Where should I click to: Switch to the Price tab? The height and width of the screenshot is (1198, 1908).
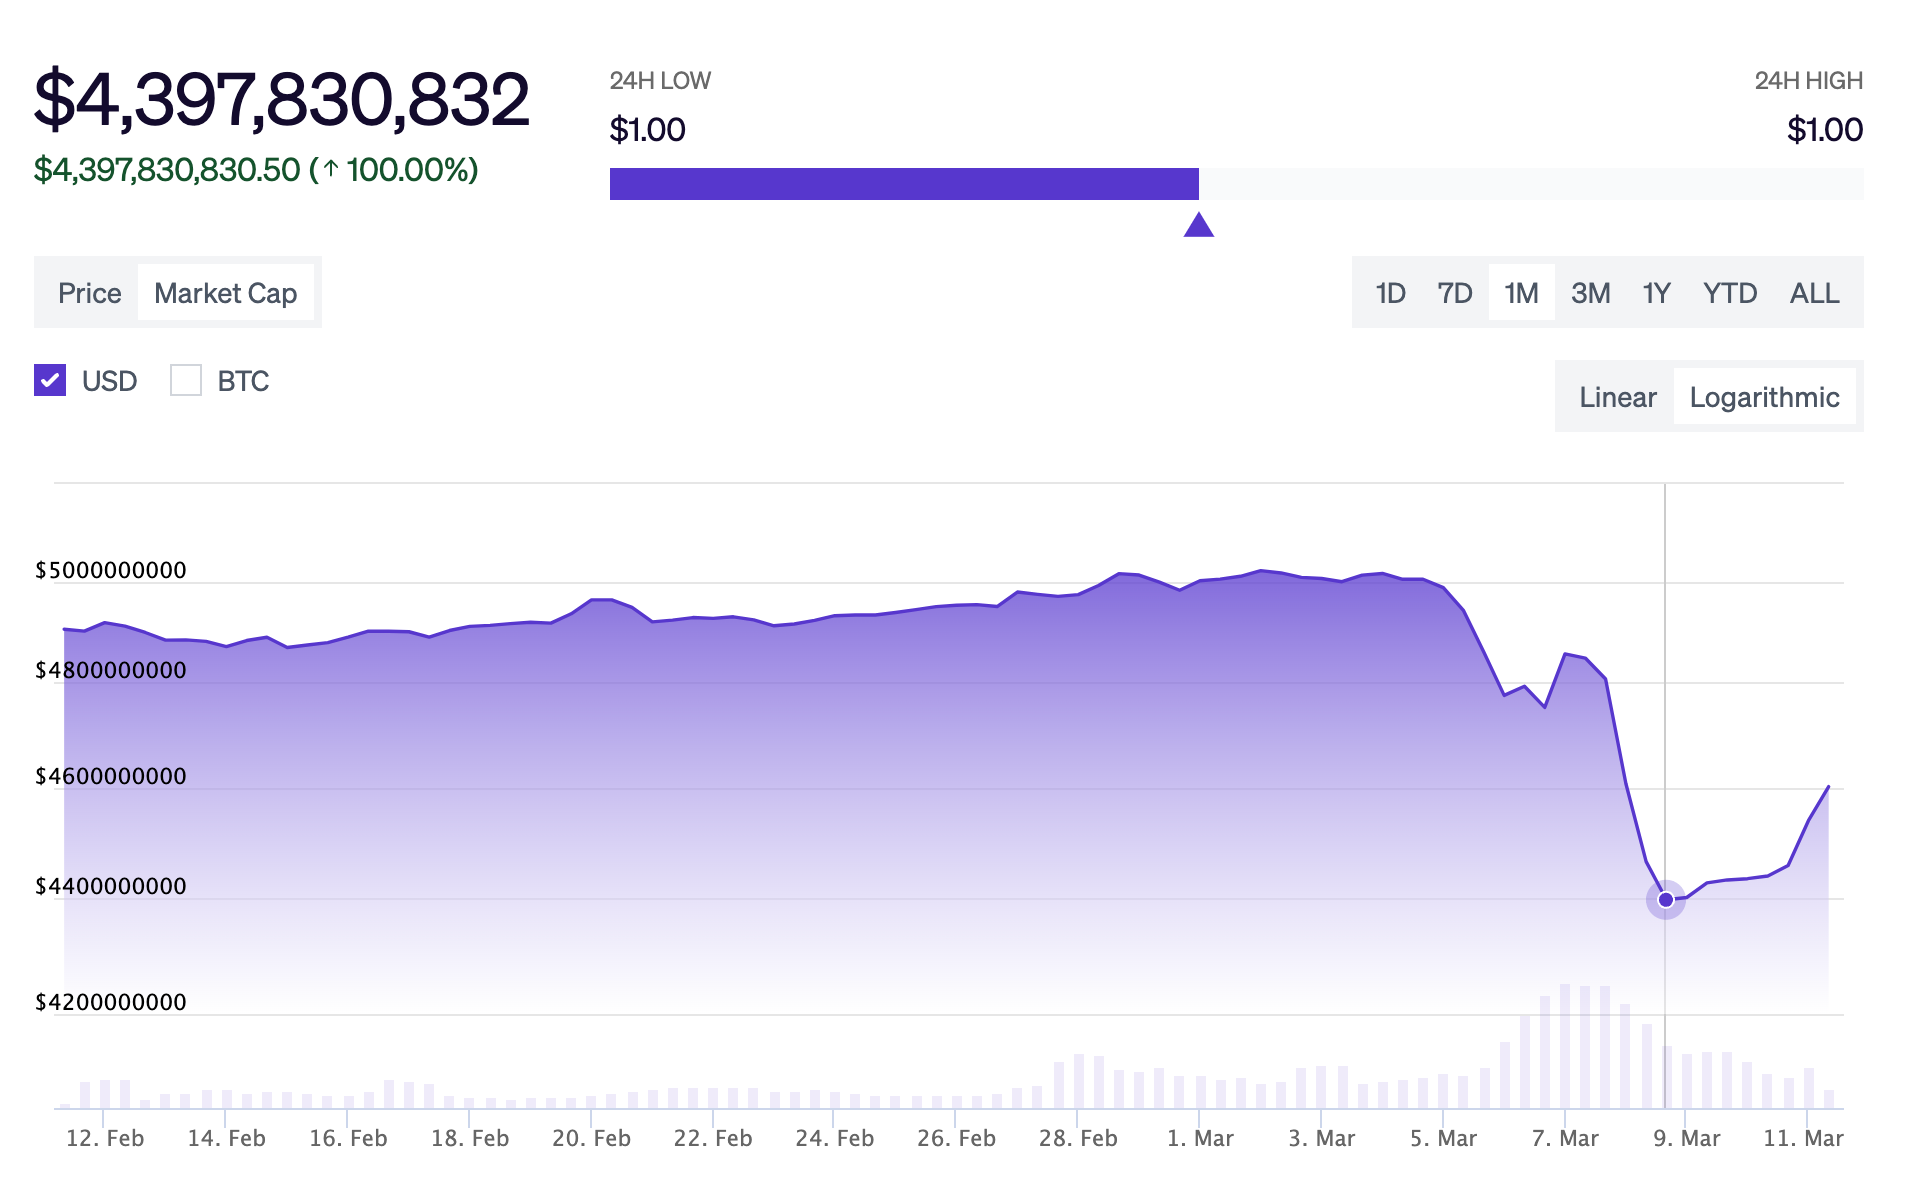(89, 293)
